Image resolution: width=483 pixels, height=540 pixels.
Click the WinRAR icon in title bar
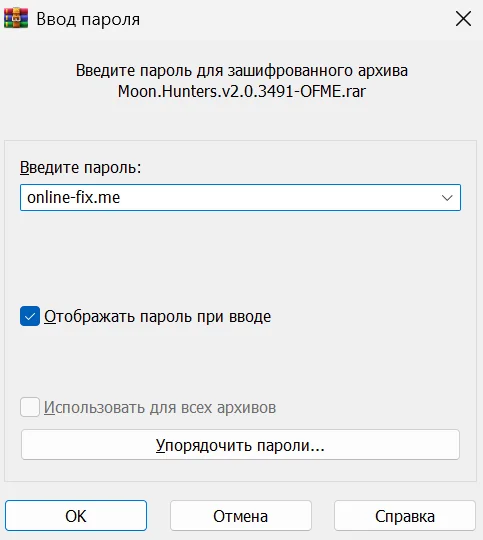[x=16, y=18]
